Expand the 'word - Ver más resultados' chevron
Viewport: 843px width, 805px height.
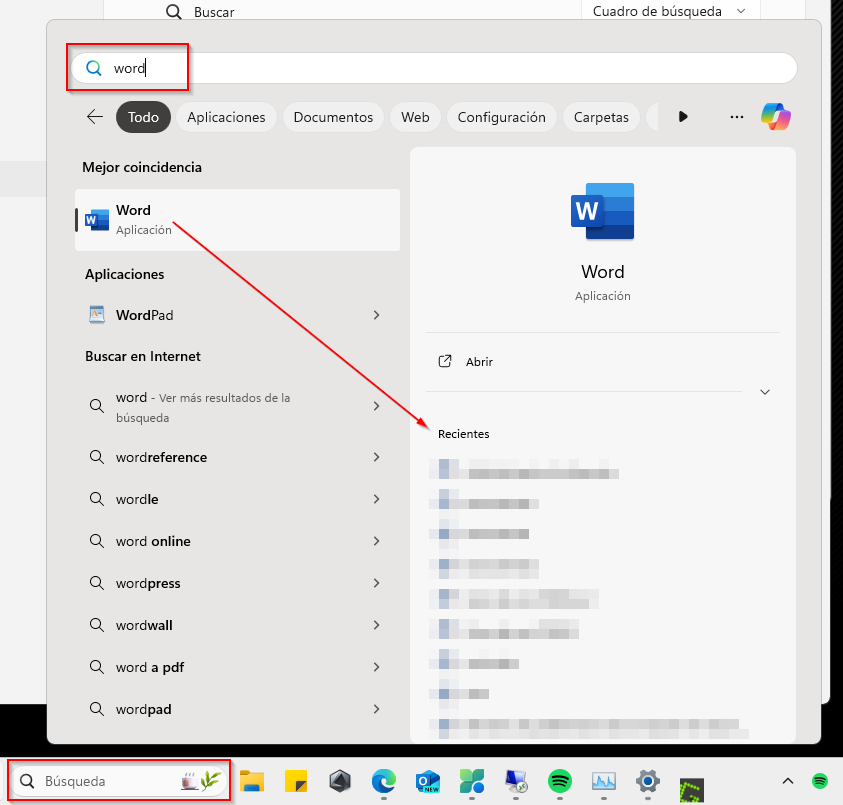[376, 406]
